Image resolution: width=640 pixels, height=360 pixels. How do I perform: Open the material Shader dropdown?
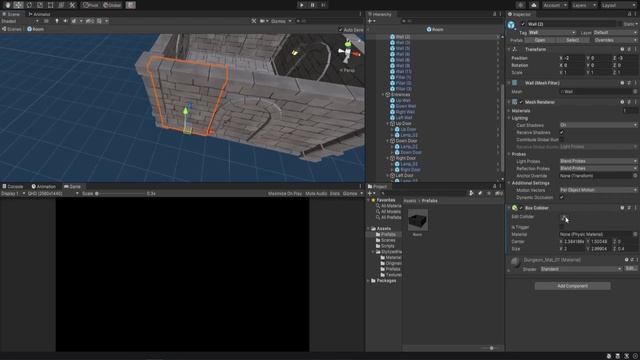[581, 269]
